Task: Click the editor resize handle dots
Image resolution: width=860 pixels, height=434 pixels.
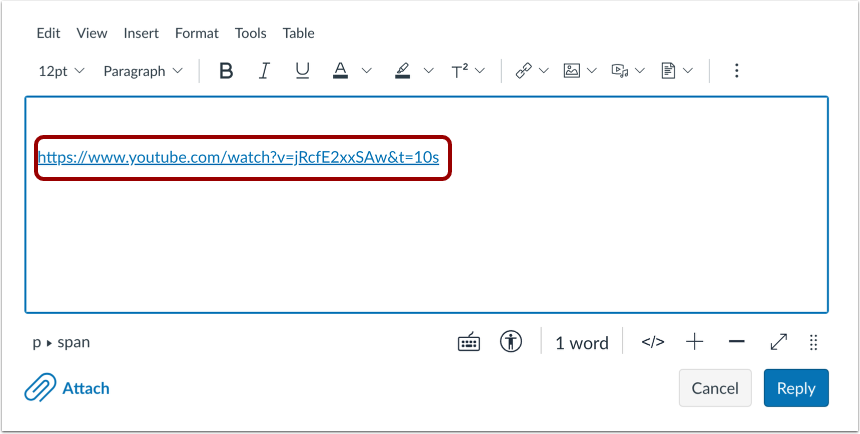Action: tap(814, 342)
